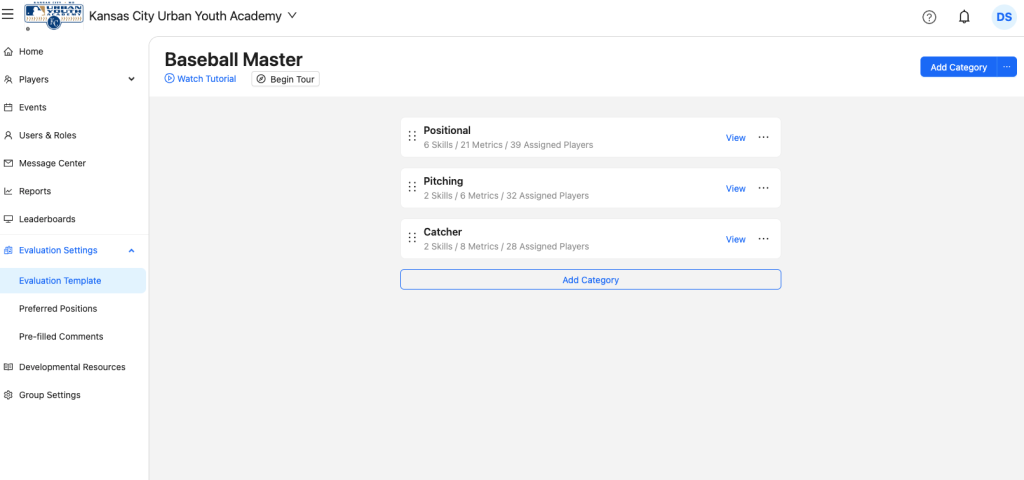This screenshot has height=480, width=1024.
Task: Click the Catcher category drag handle
Action: click(412, 239)
